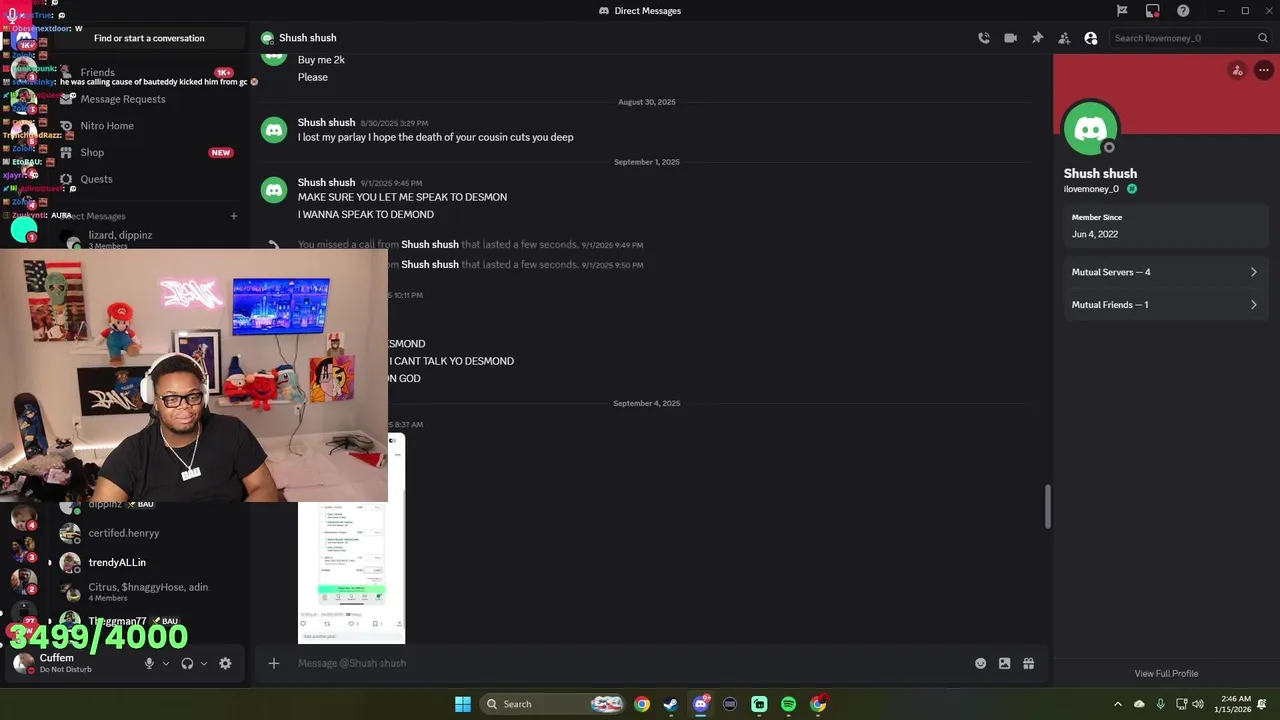Click Shush shush profile avatar in side panel
Screen dimensions: 1280x720
tap(1091, 128)
